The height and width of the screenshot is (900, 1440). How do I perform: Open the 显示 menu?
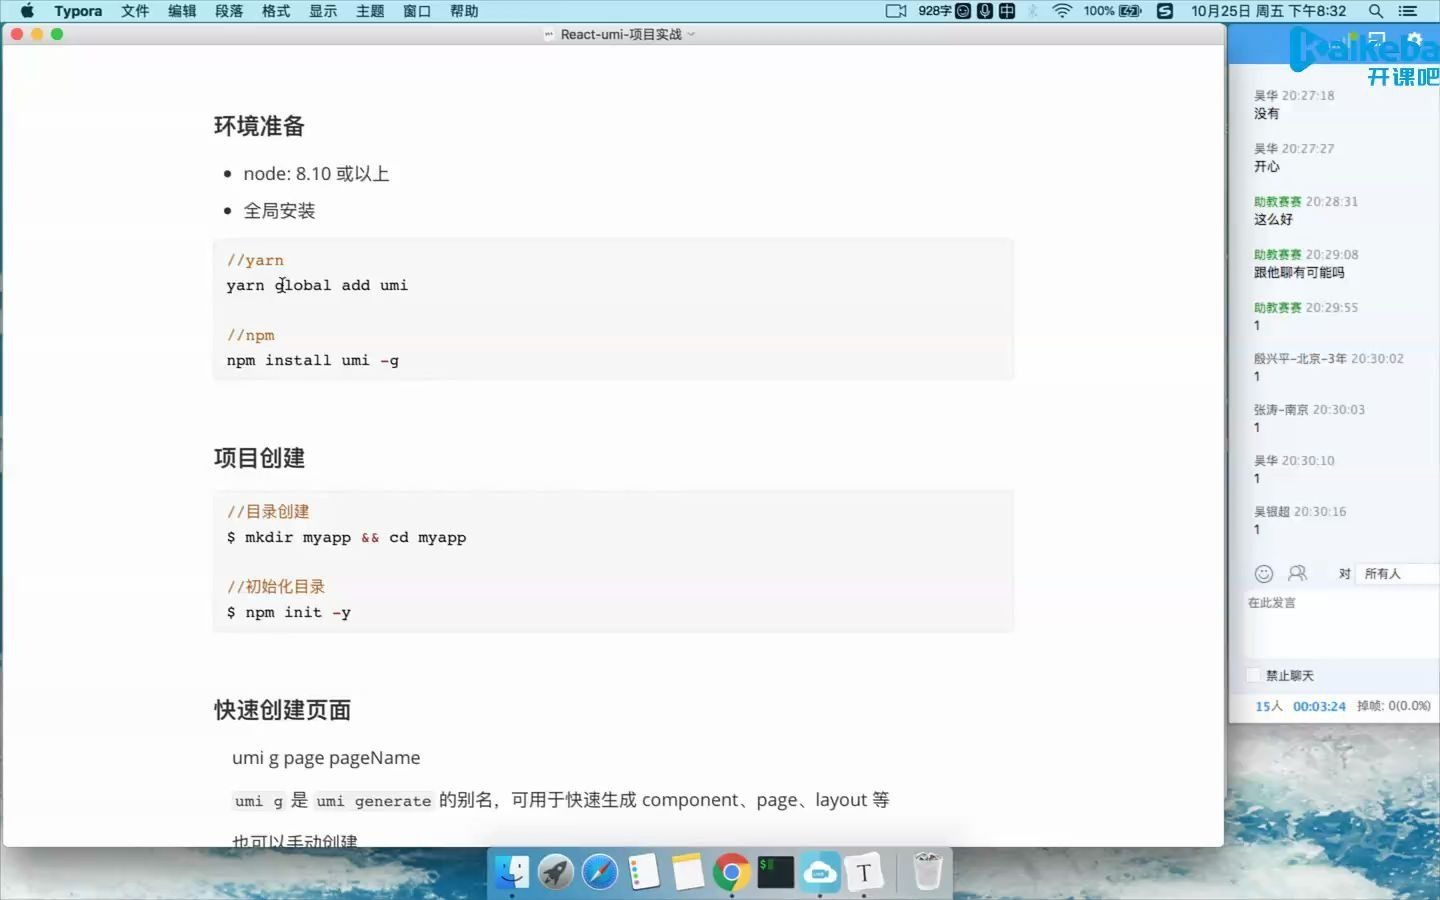tap(323, 11)
